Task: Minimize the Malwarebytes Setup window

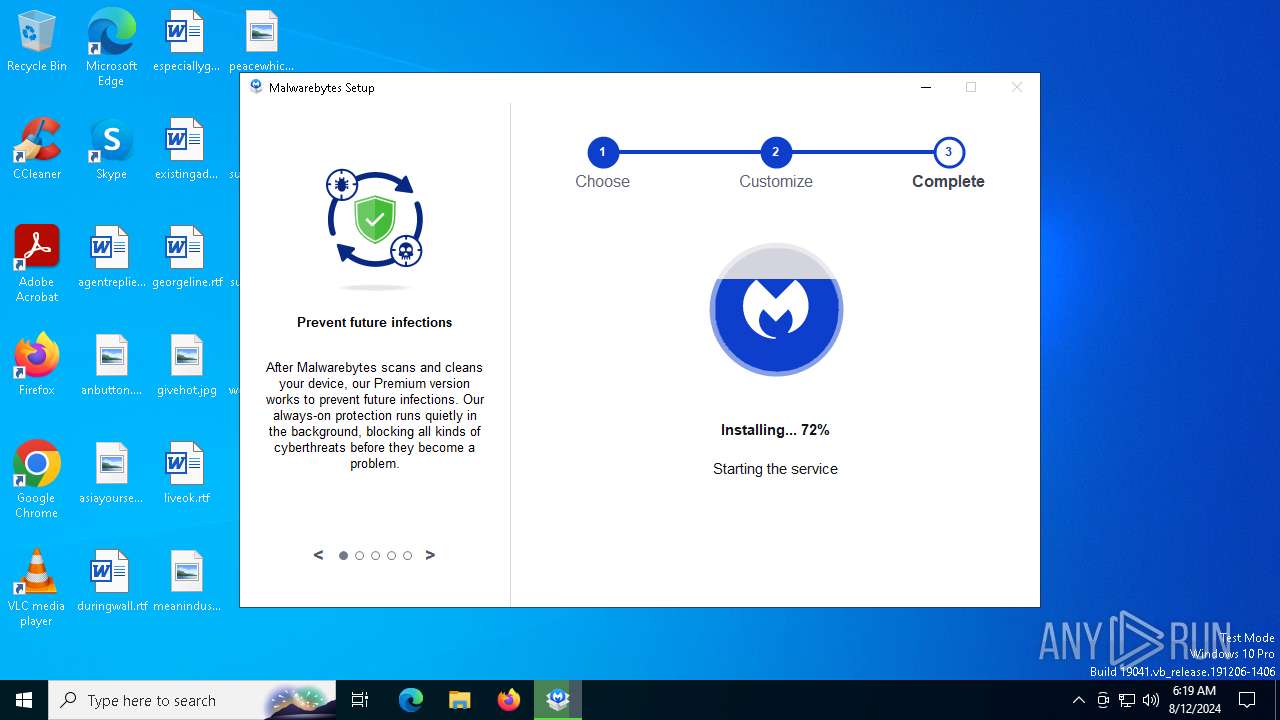Action: click(926, 87)
